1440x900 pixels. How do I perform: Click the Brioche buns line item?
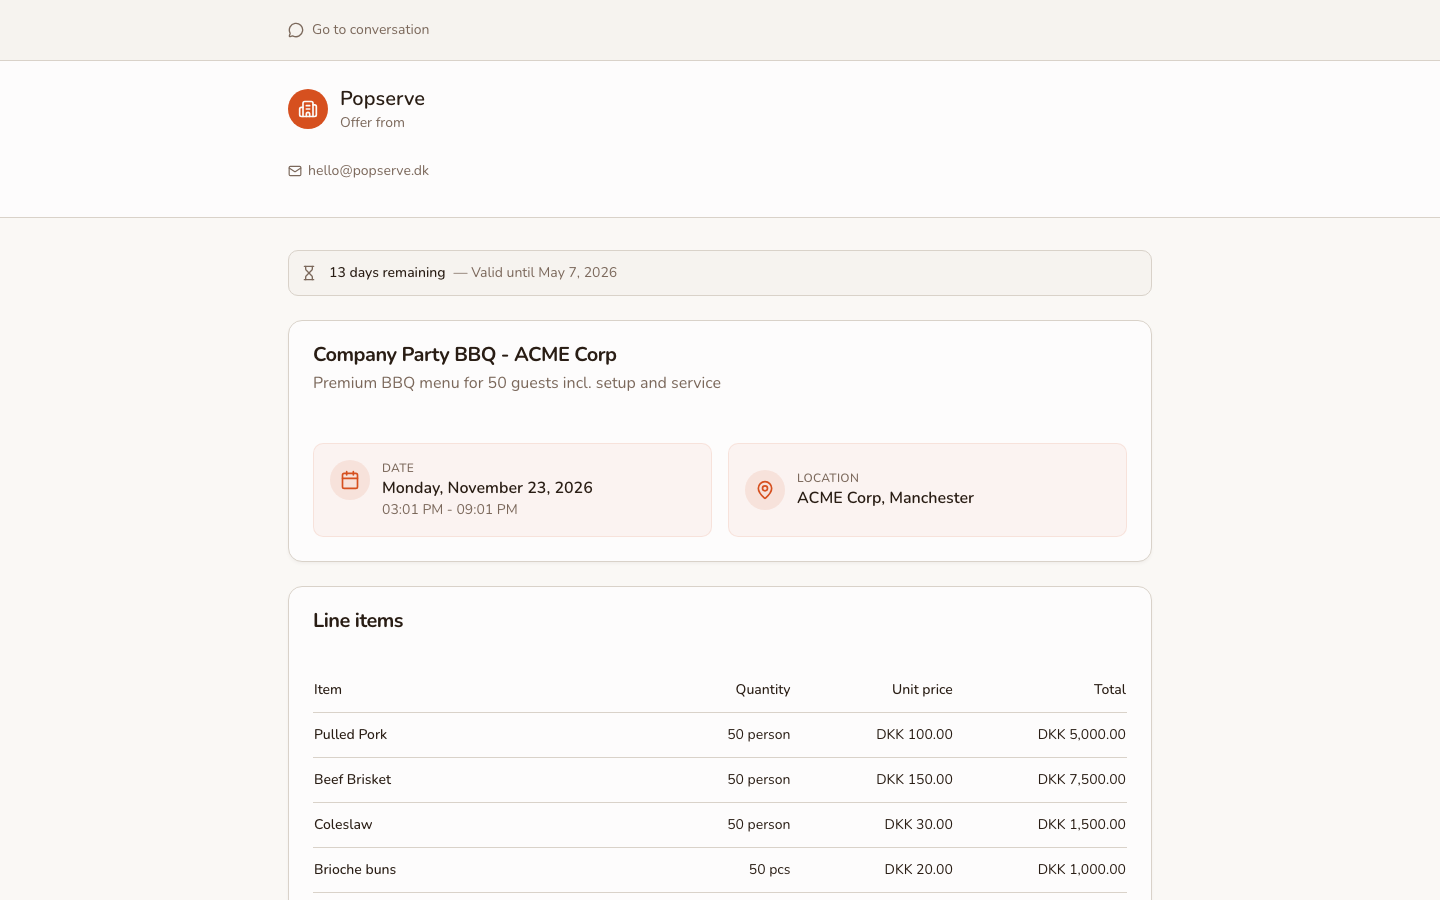(x=355, y=869)
